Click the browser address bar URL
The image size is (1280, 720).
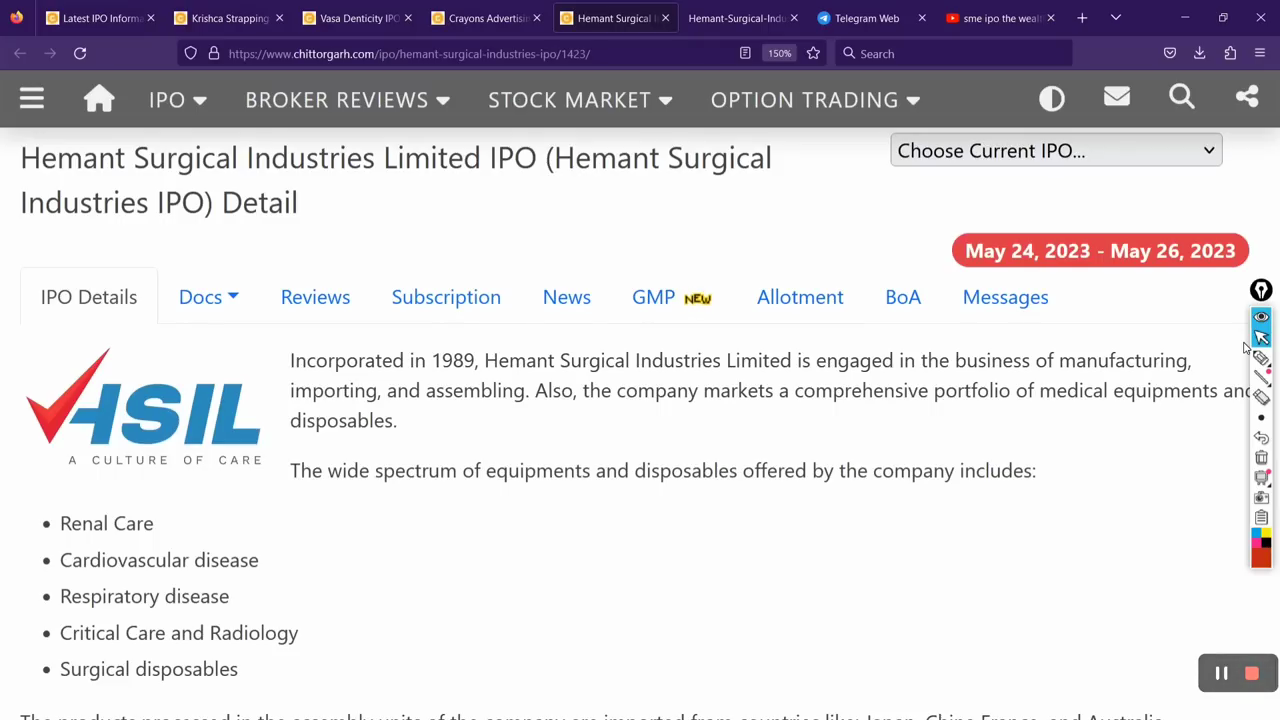pos(409,54)
